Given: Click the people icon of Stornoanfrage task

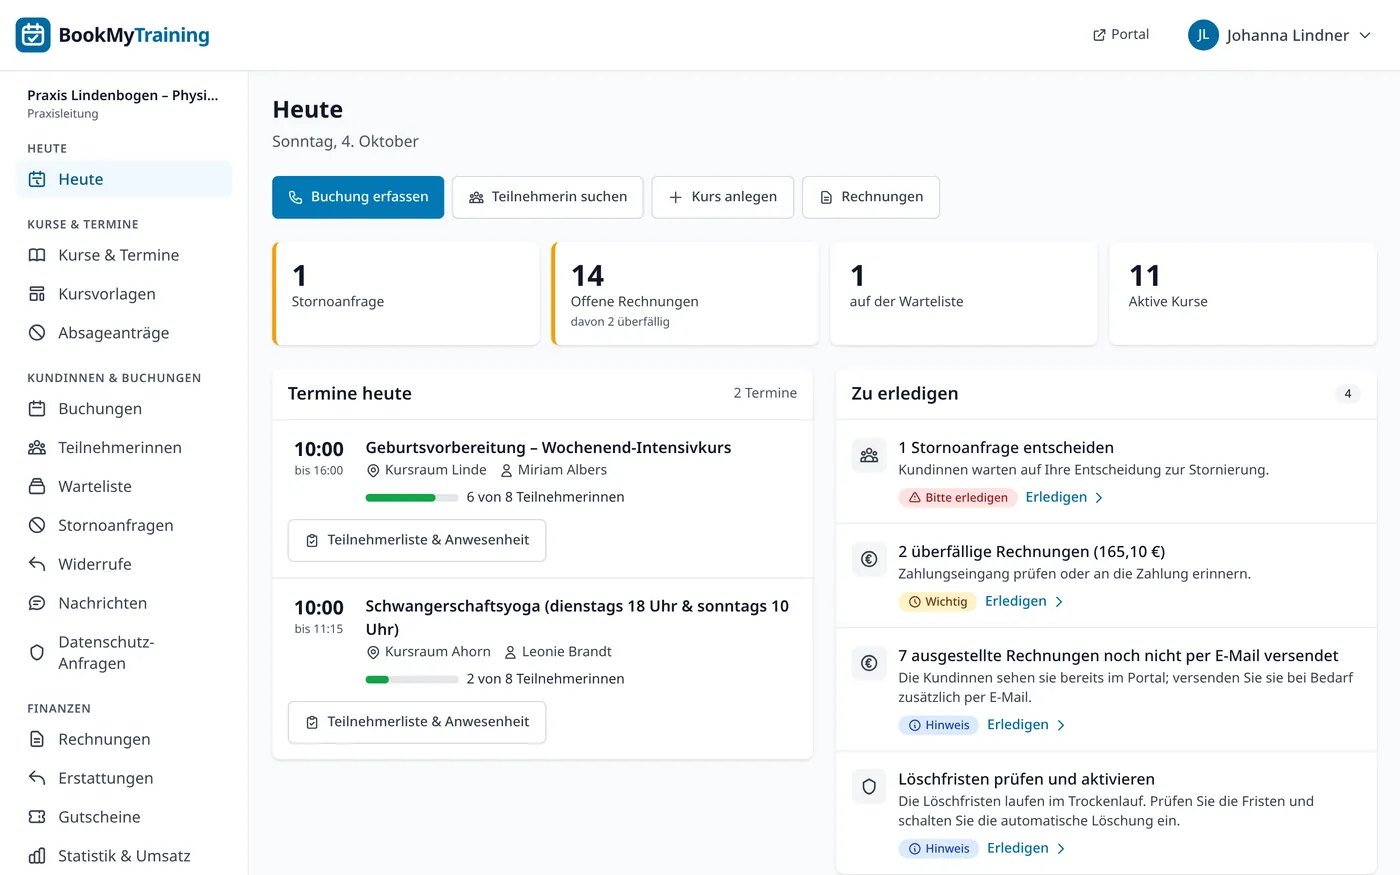Looking at the screenshot, I should pyautogui.click(x=869, y=456).
